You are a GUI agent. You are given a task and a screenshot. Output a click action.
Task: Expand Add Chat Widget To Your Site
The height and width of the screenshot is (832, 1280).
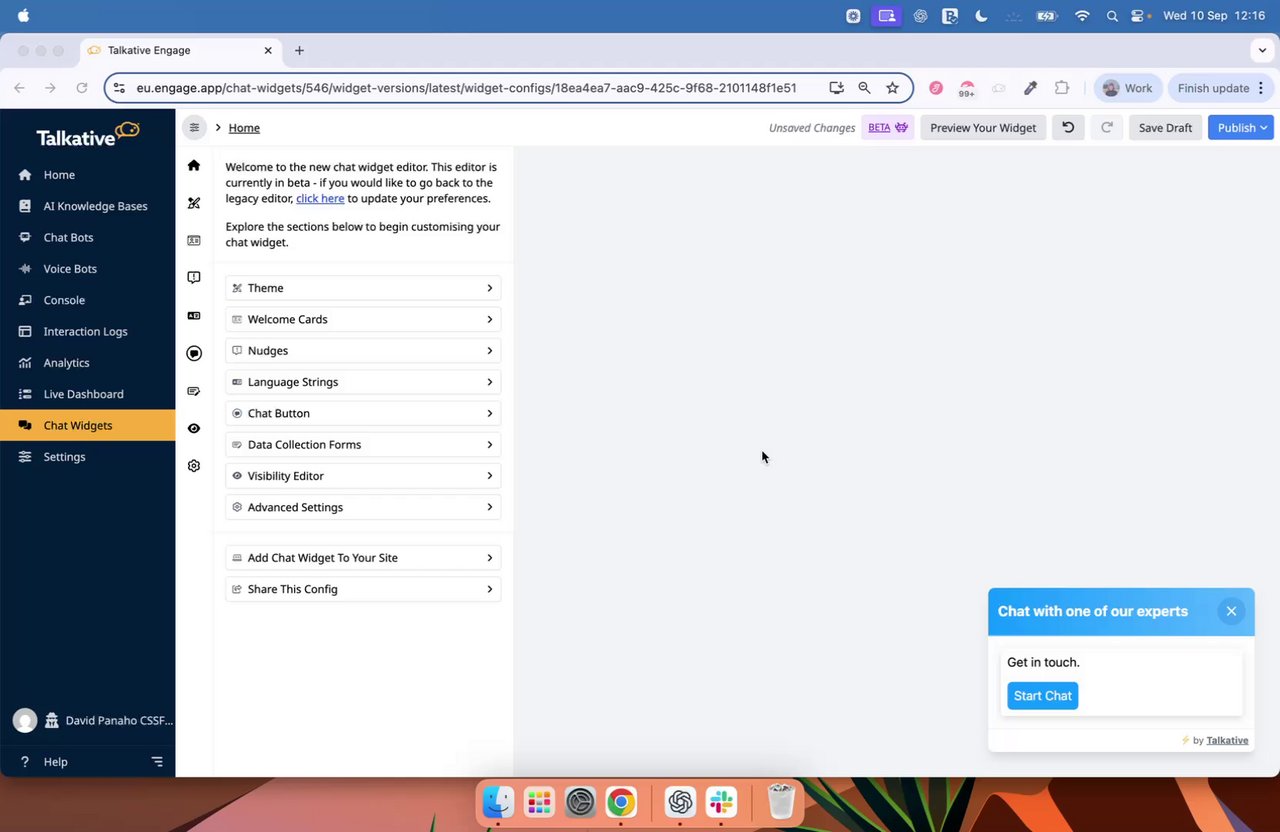[363, 558]
